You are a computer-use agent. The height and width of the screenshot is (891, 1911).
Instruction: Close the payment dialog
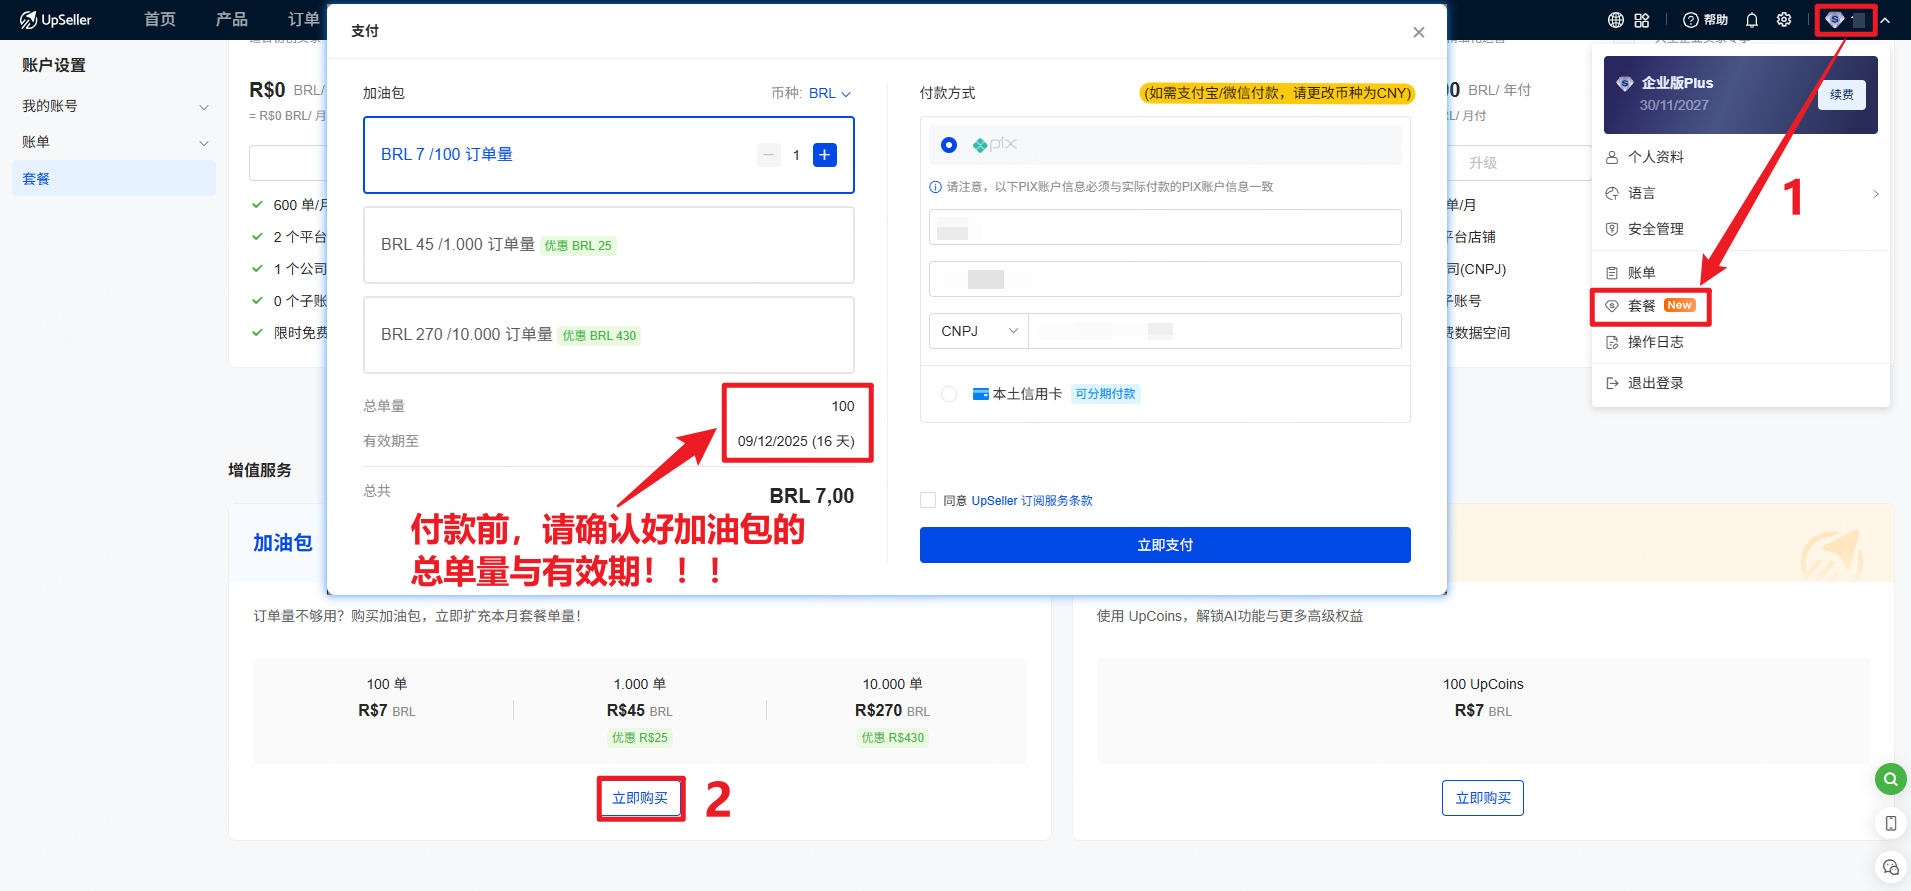1418,32
